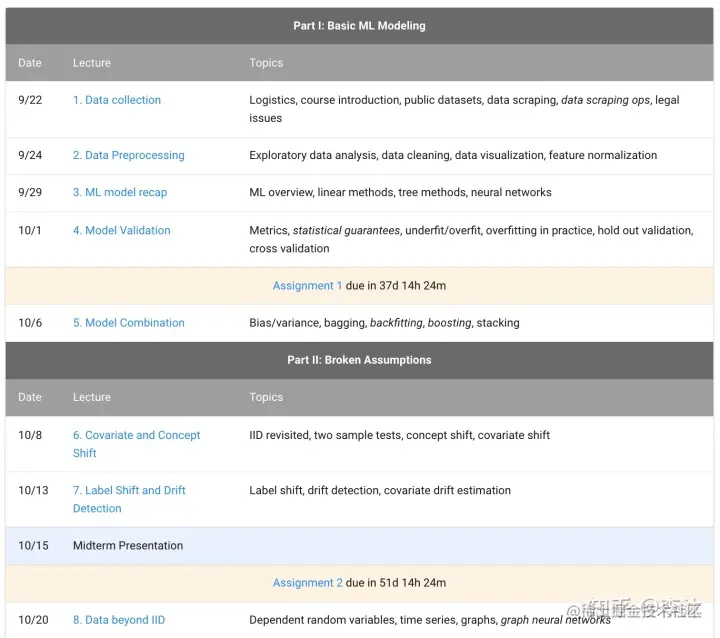The width and height of the screenshot is (720, 638).
Task: Click topics text 'Label shift, drift detection'
Action: pos(380,490)
